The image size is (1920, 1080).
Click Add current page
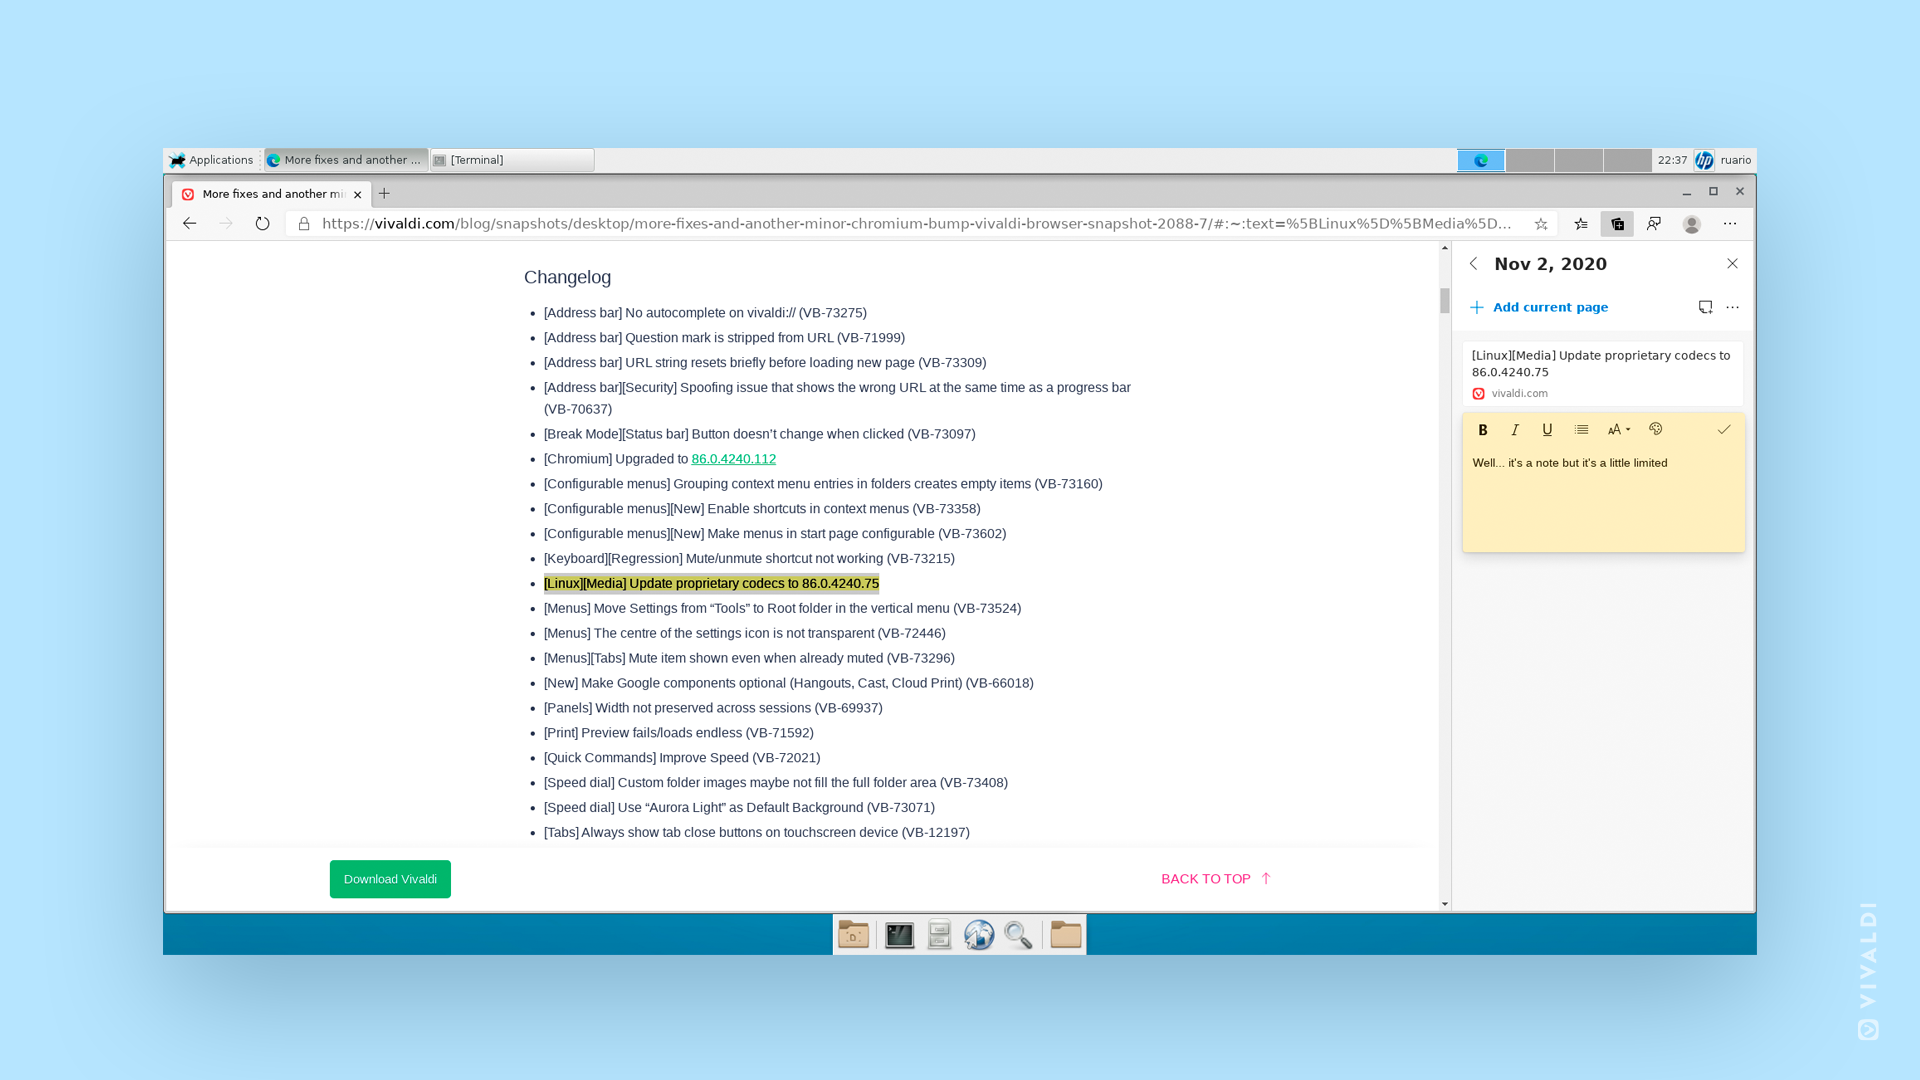coord(1539,307)
